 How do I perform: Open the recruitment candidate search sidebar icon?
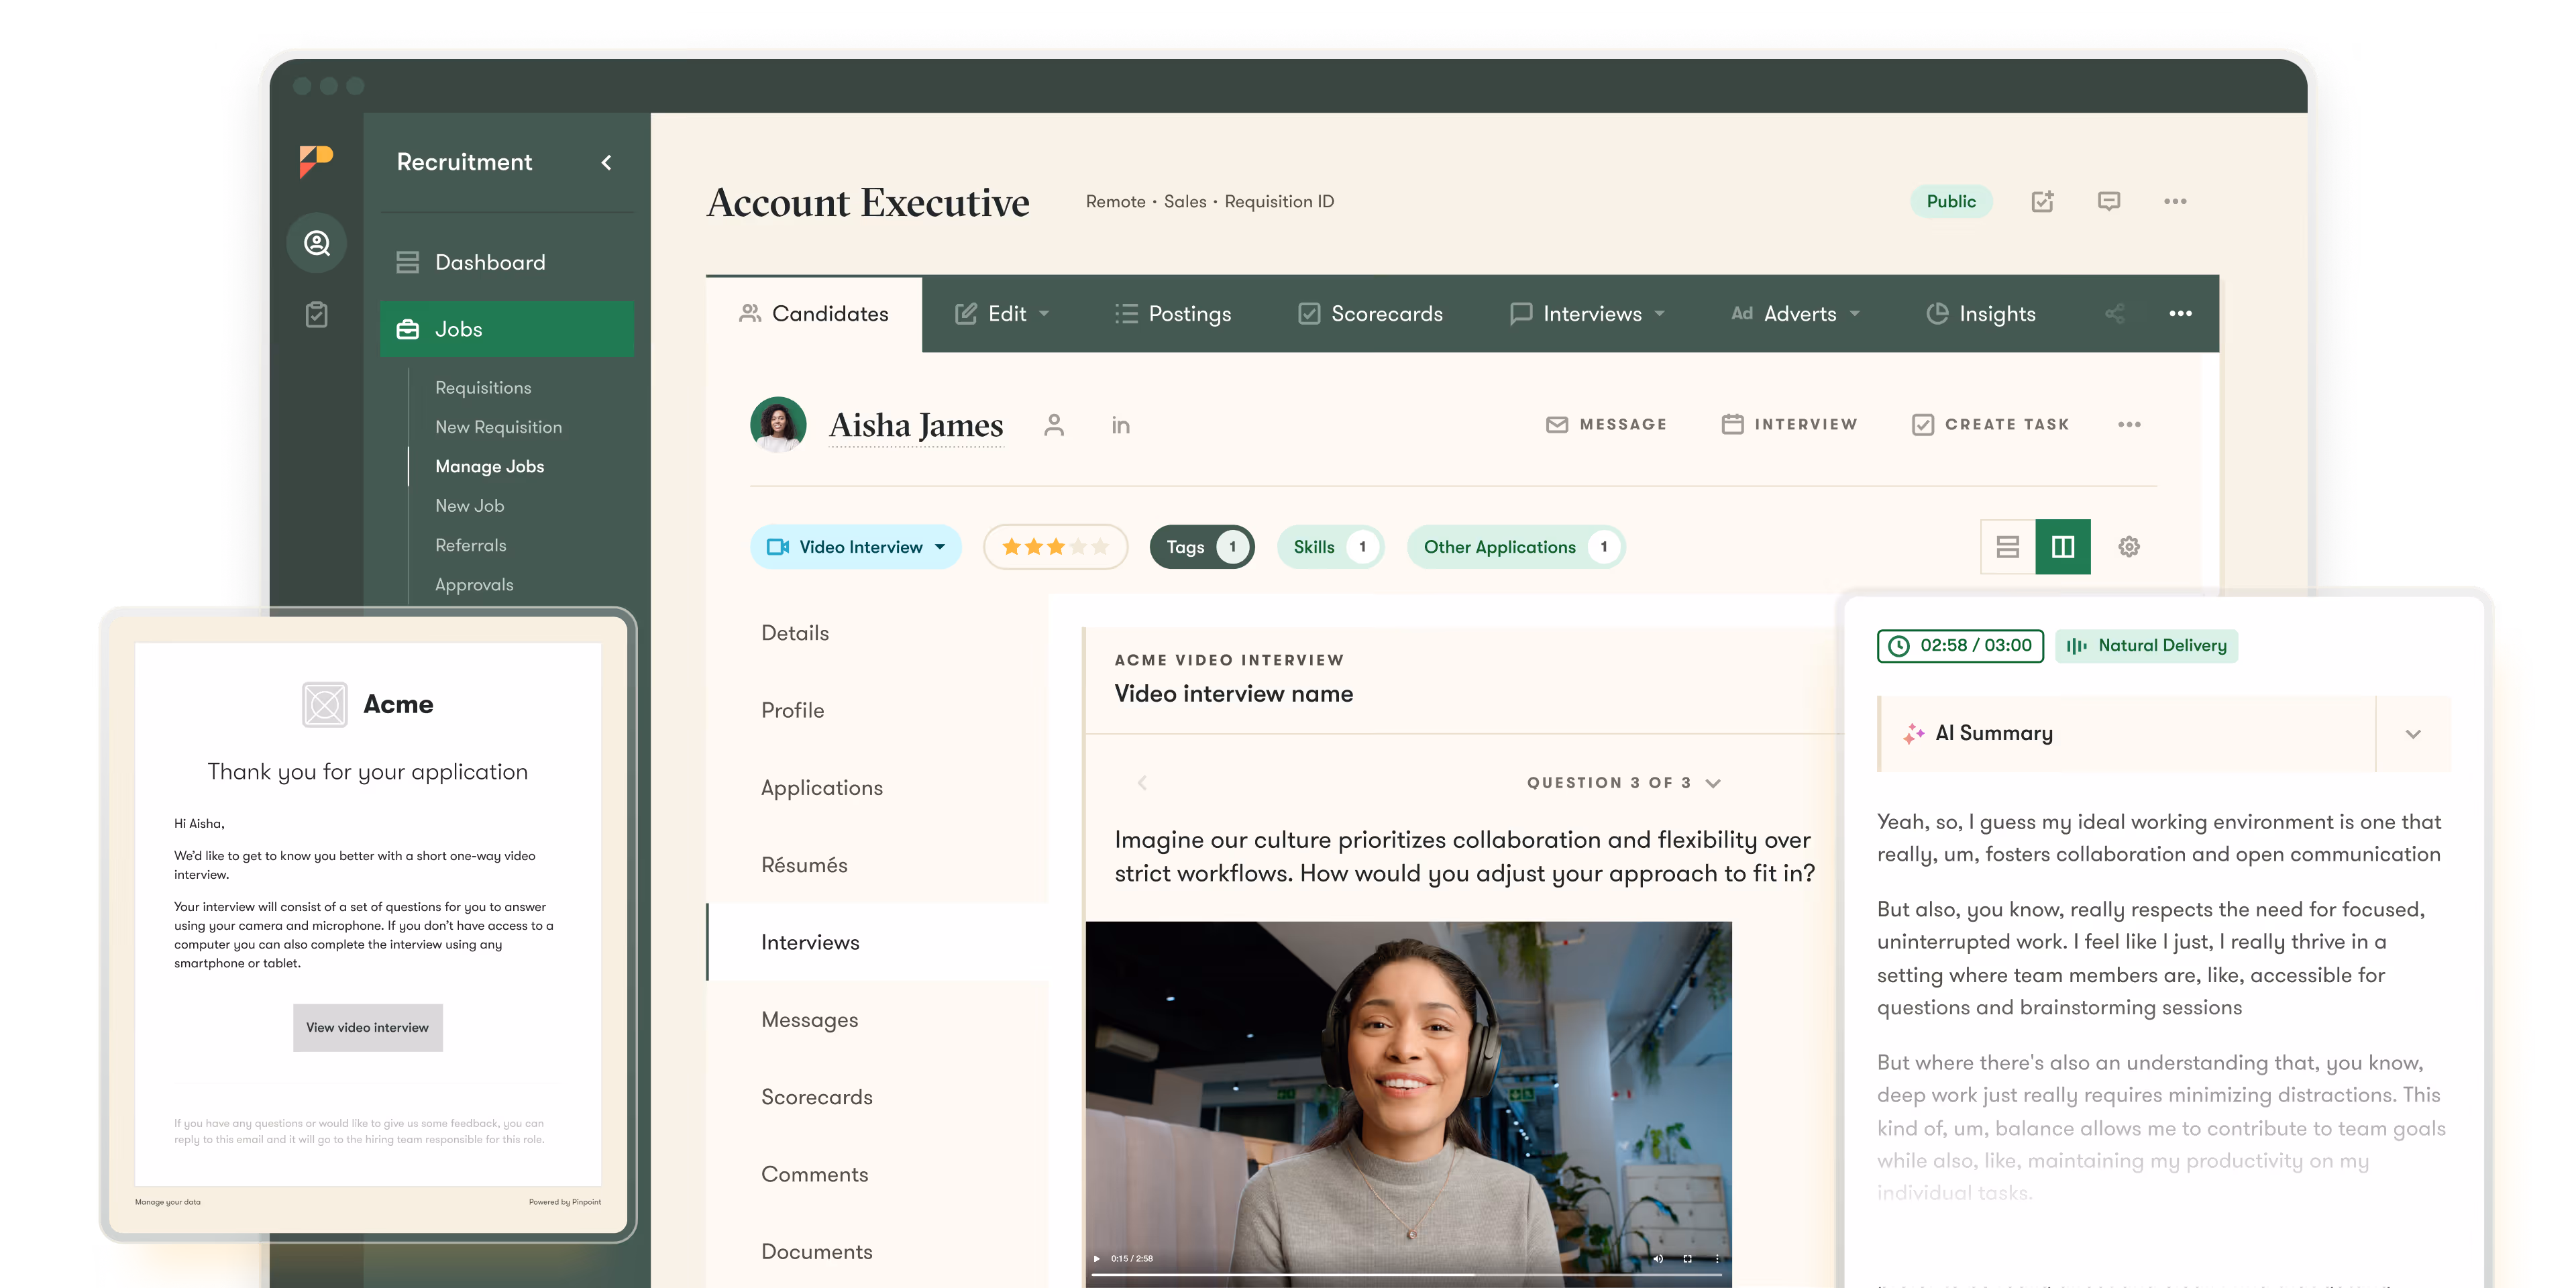click(x=317, y=243)
